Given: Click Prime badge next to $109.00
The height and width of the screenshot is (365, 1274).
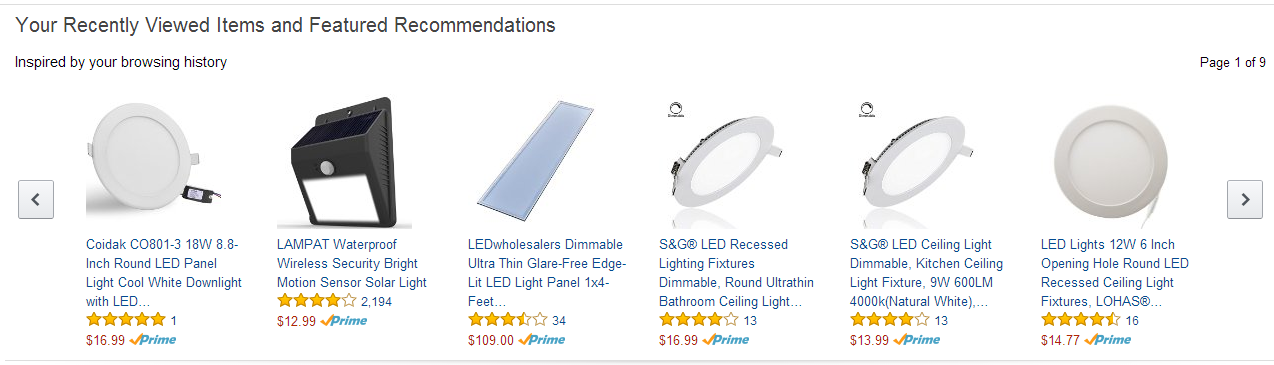Looking at the screenshot, I should click(x=542, y=339).
